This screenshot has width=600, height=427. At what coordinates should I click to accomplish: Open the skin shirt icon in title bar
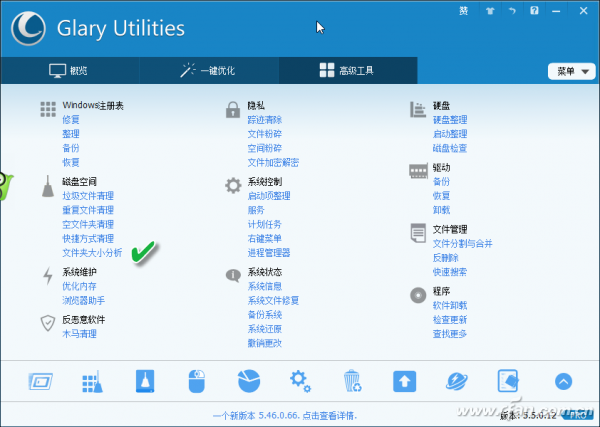490,11
